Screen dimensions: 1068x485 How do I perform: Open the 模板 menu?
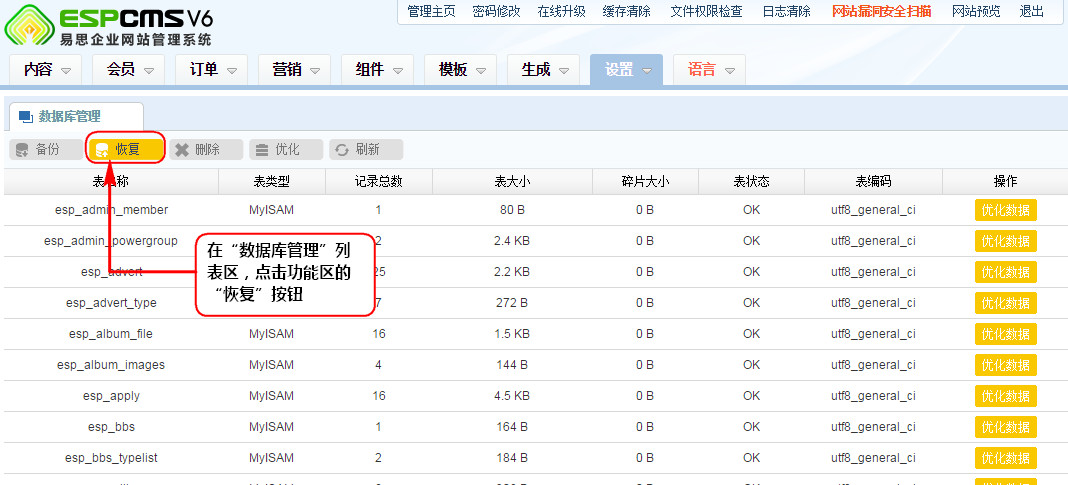(461, 69)
